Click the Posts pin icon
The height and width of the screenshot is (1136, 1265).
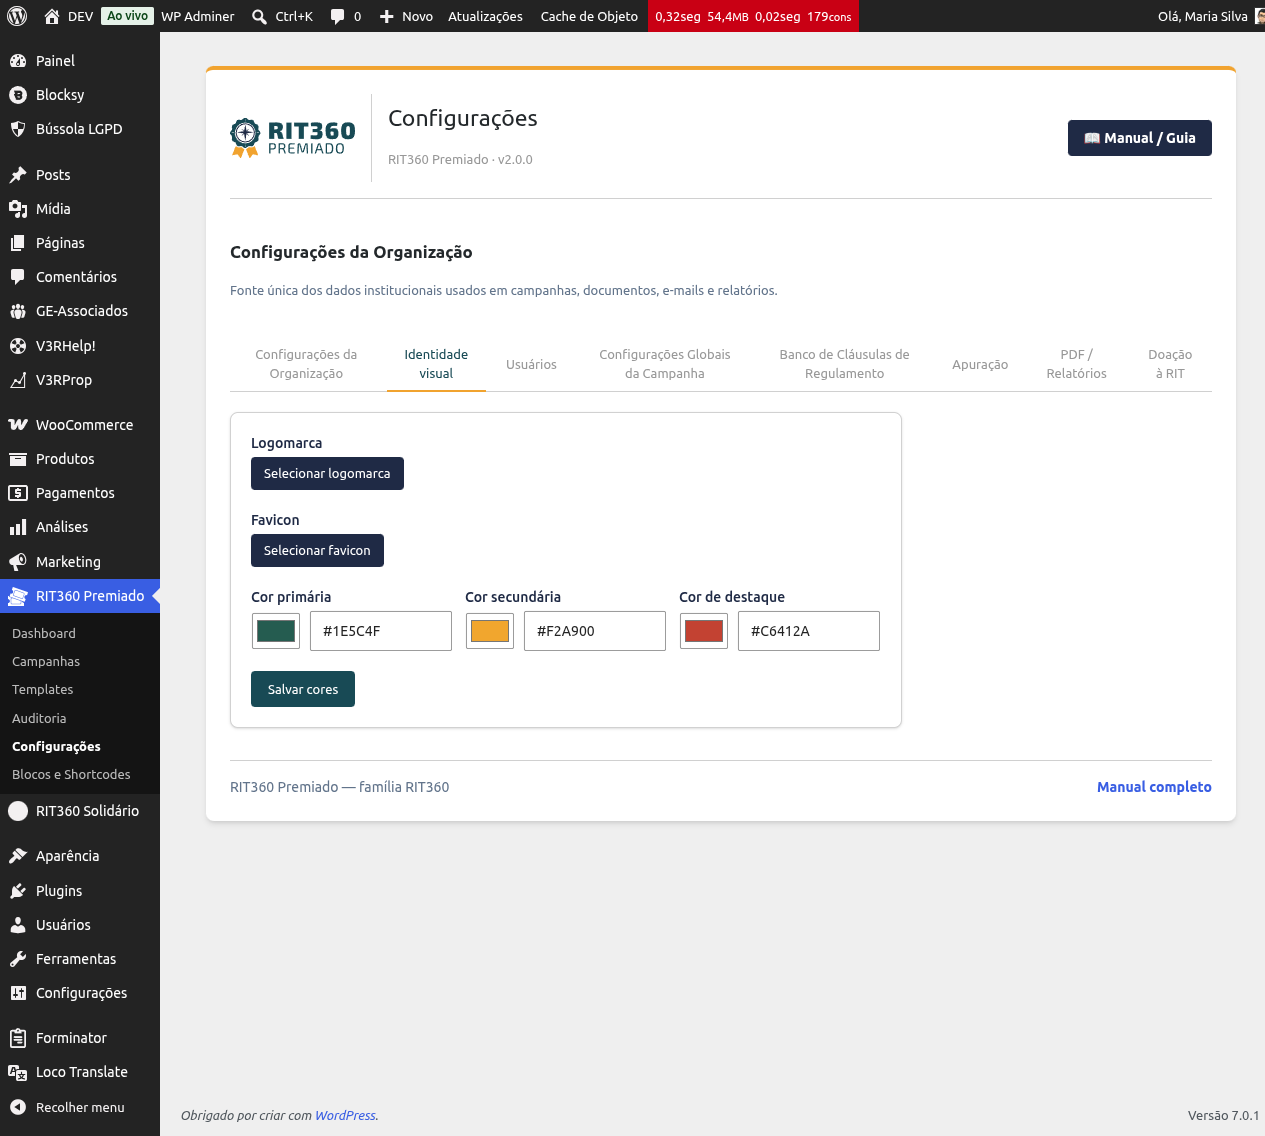[x=18, y=175]
